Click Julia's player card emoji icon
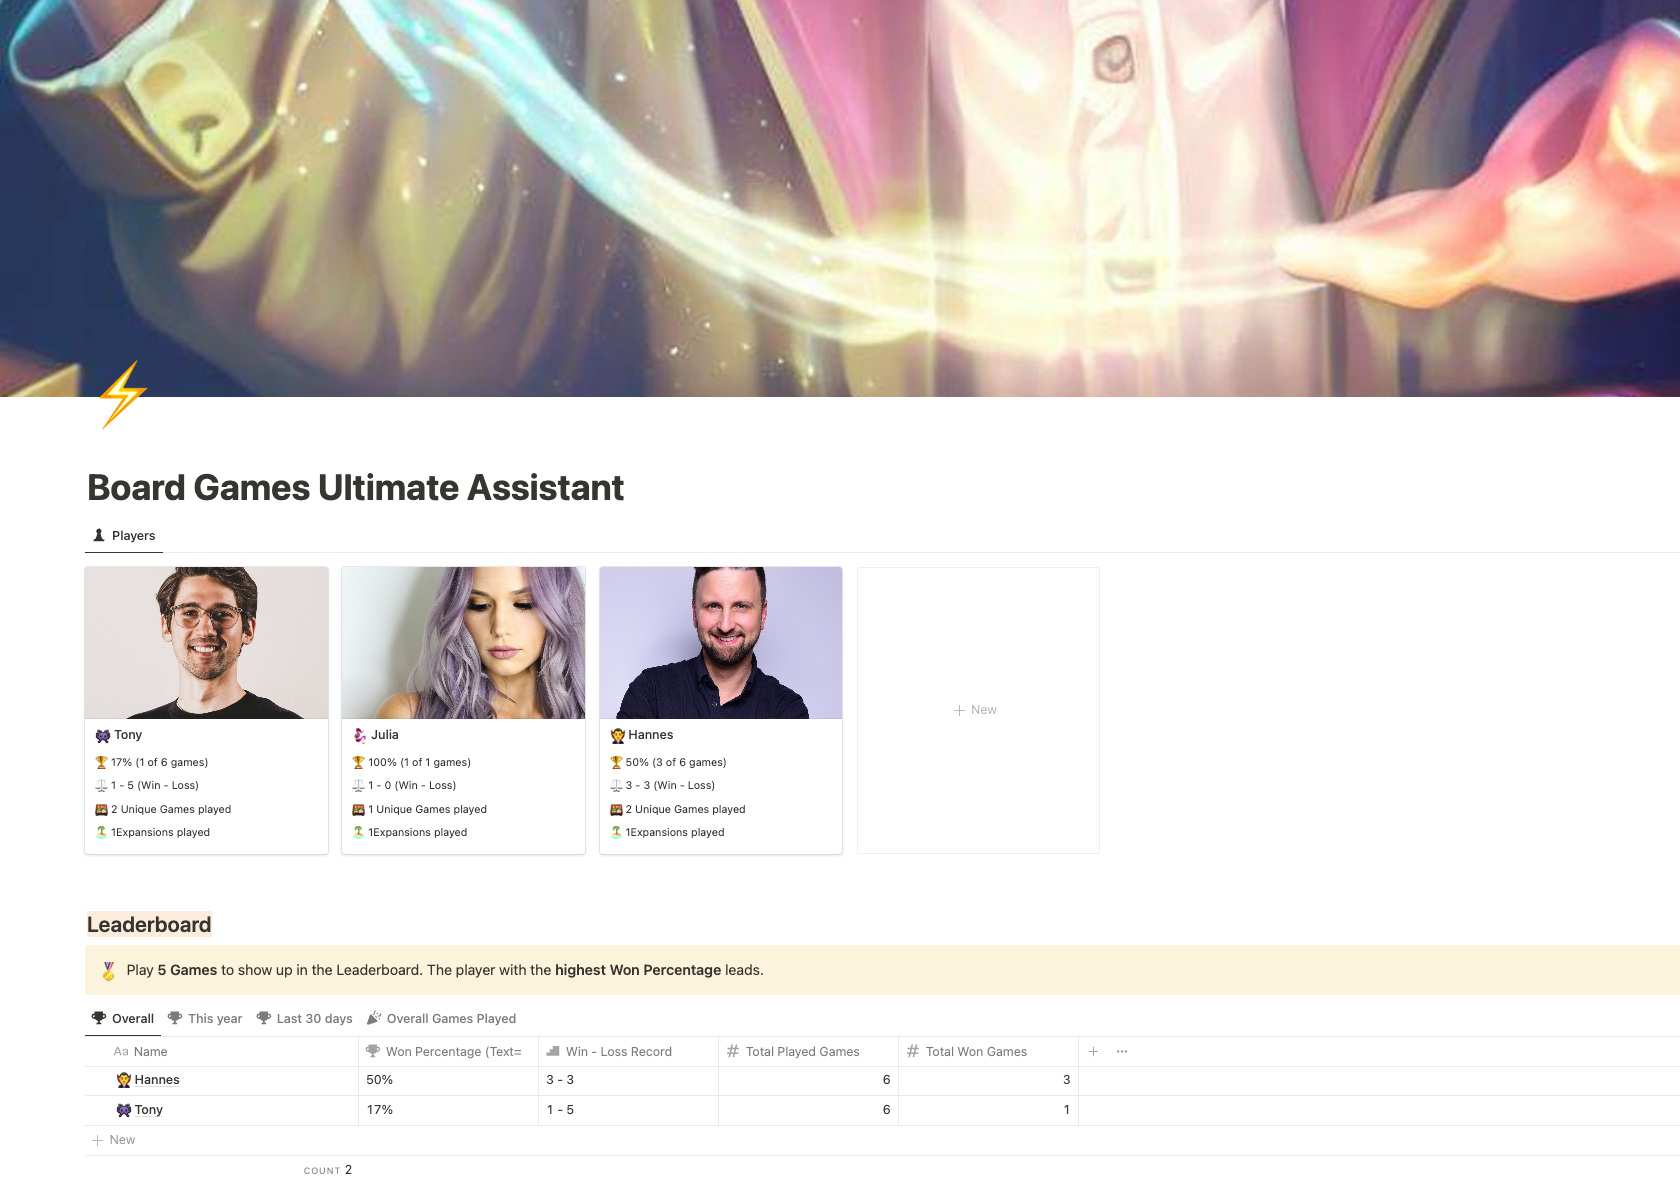Viewport: 1680px width, 1192px height. 360,735
